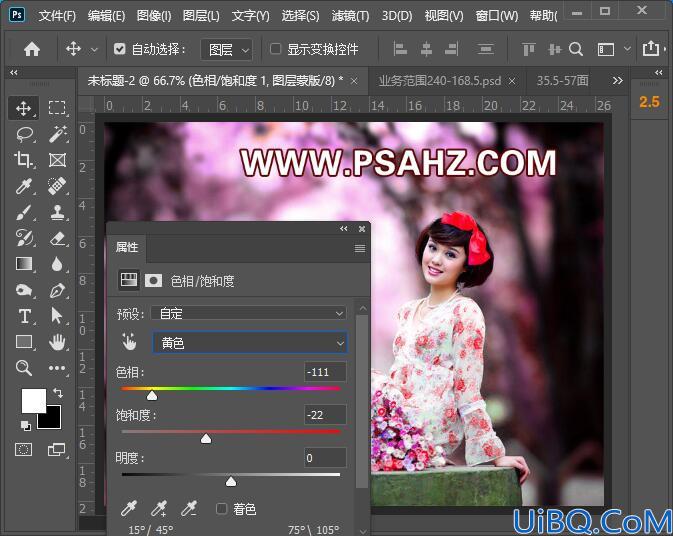Open the 图像(I) menu
This screenshot has height=536, width=673.
(x=154, y=16)
